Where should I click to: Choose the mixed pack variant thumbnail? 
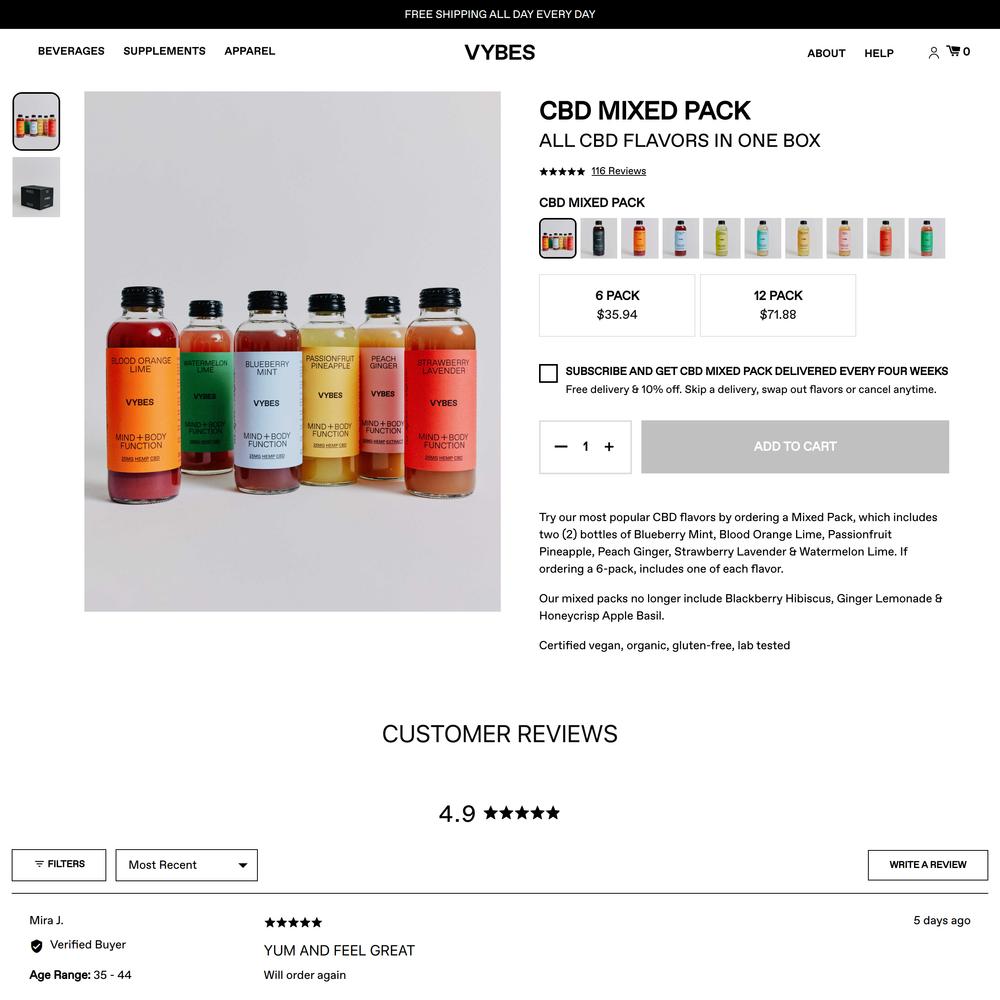(x=557, y=238)
